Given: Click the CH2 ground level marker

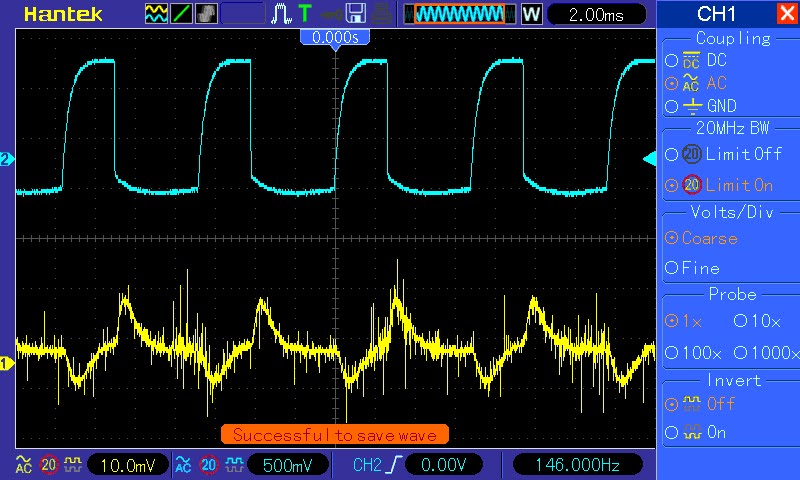Looking at the screenshot, I should (6, 159).
